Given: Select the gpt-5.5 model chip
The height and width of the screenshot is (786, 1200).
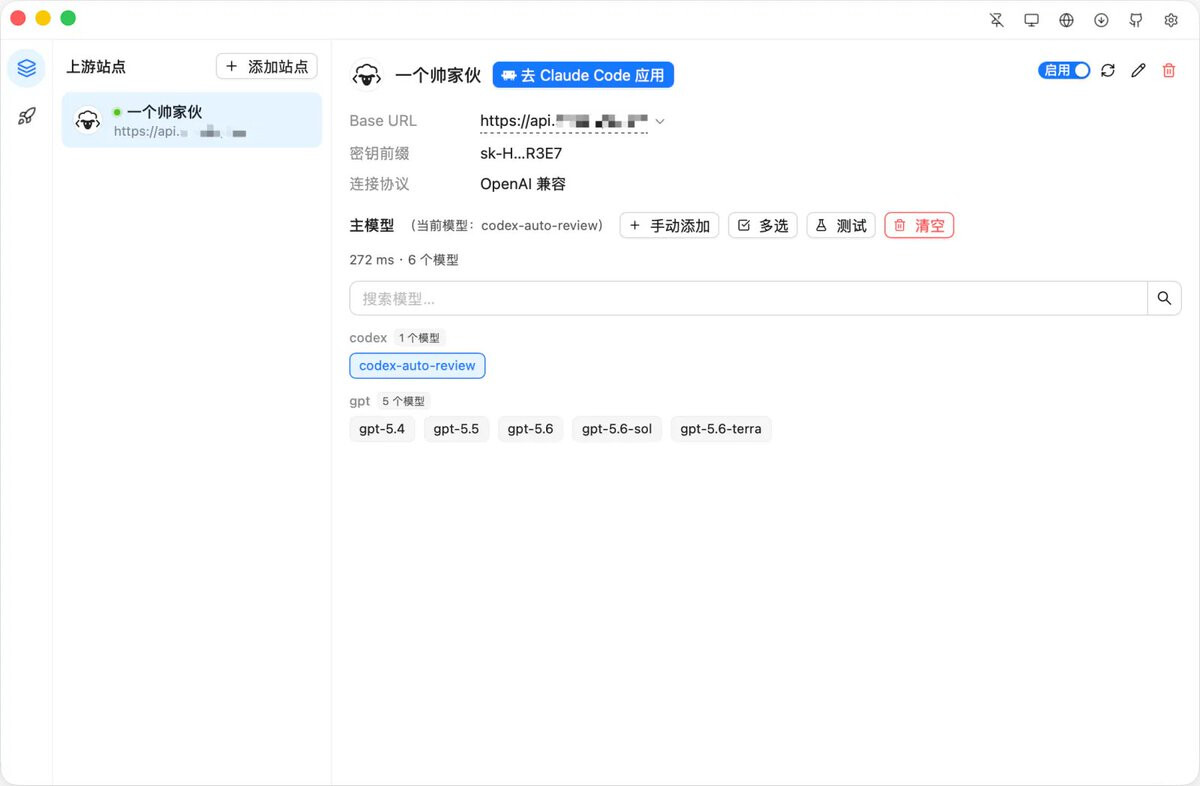Looking at the screenshot, I should [456, 429].
